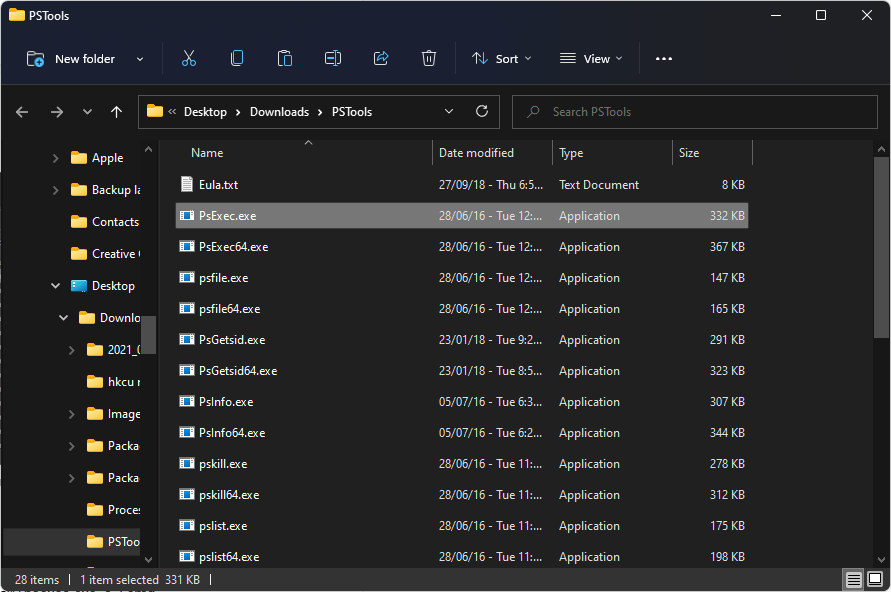Go up one folder level

(x=117, y=112)
